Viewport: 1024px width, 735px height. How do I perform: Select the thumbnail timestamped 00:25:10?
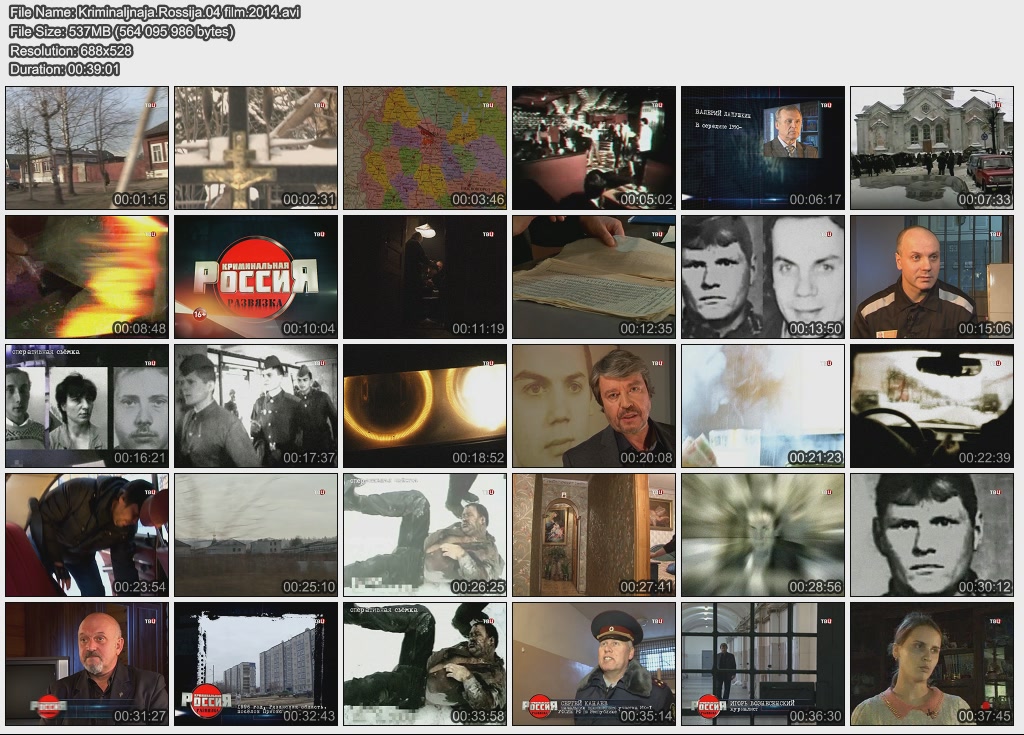click(256, 534)
